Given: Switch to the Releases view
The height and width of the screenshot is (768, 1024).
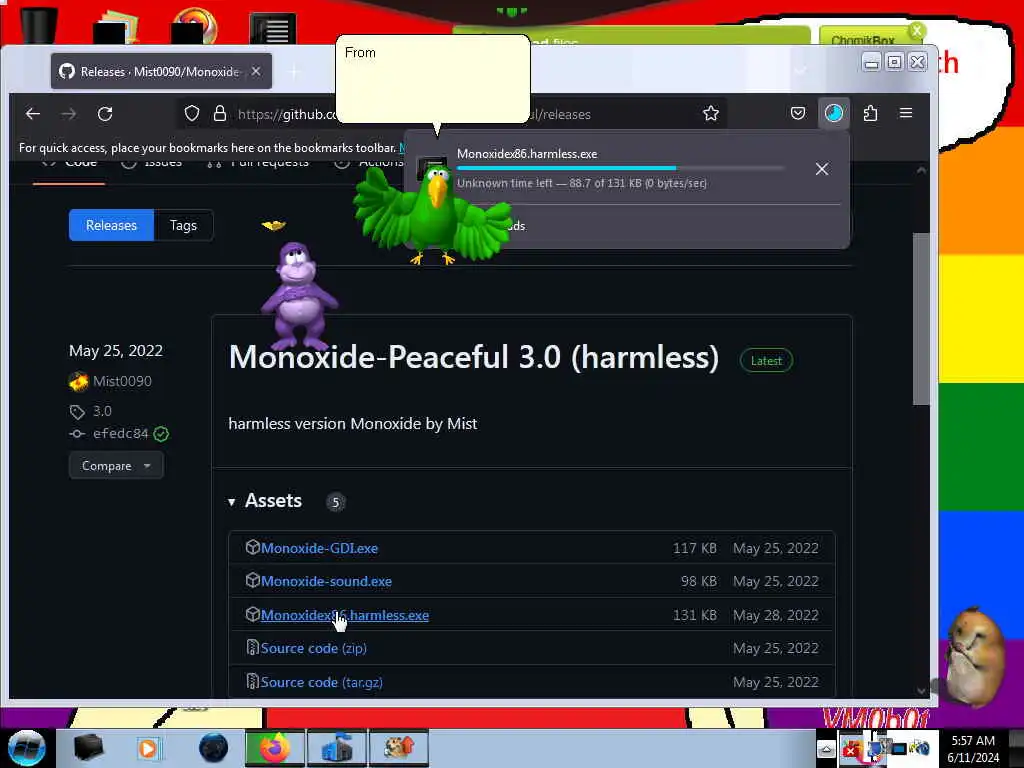Looking at the screenshot, I should (x=111, y=225).
